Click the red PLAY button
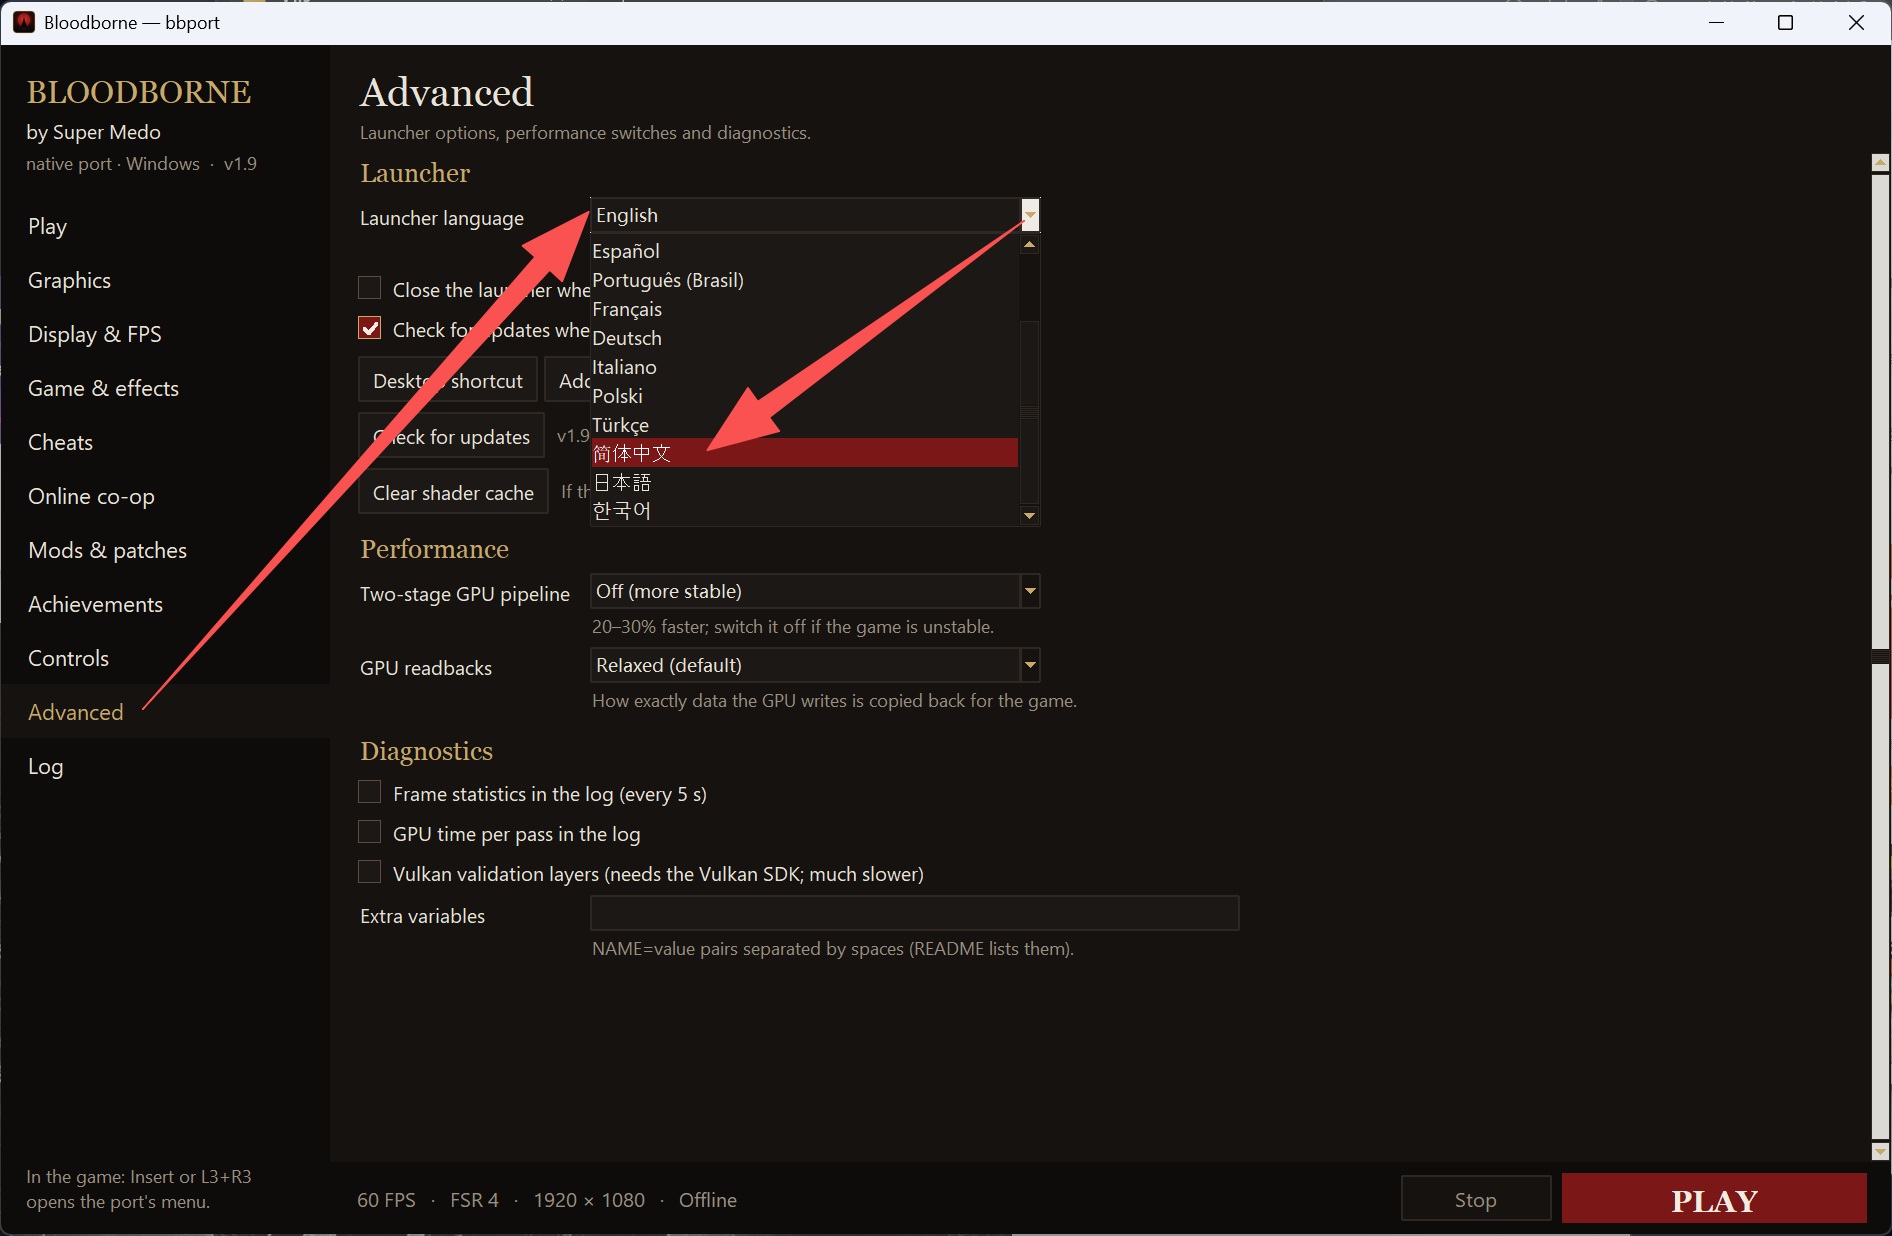The image size is (1892, 1236). click(1714, 1199)
